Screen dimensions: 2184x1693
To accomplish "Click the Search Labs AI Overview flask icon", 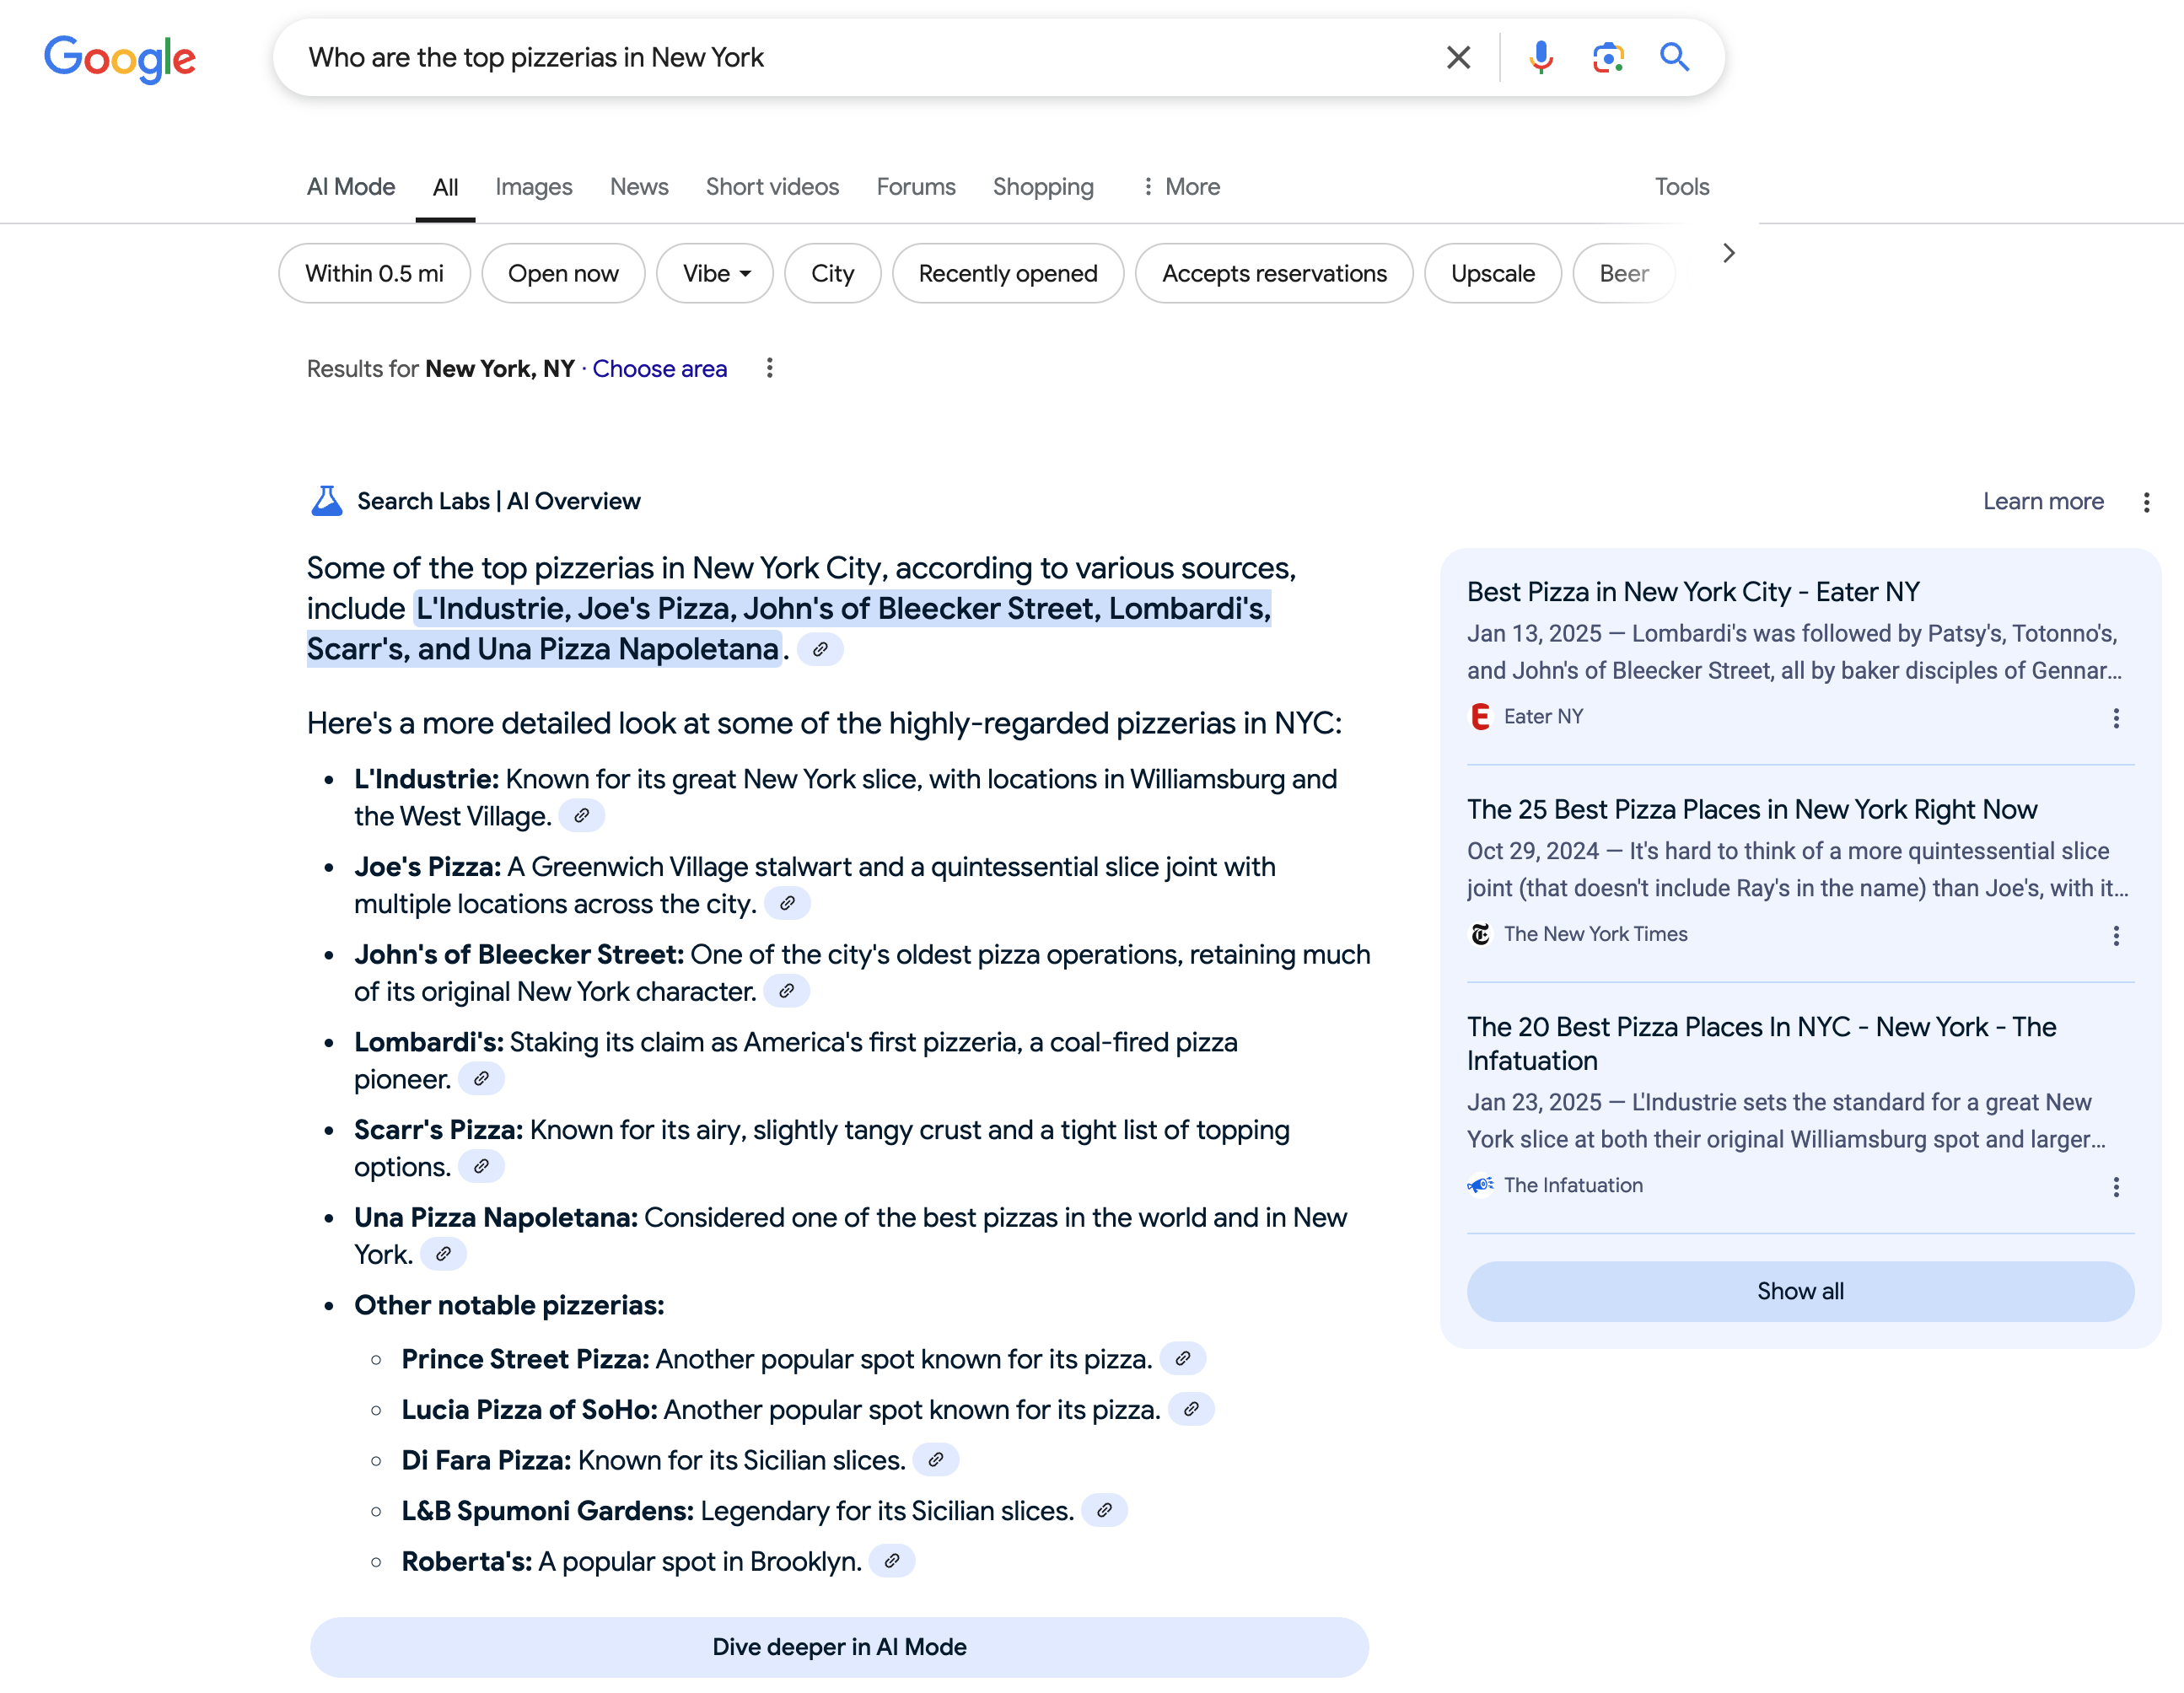I will [x=325, y=500].
